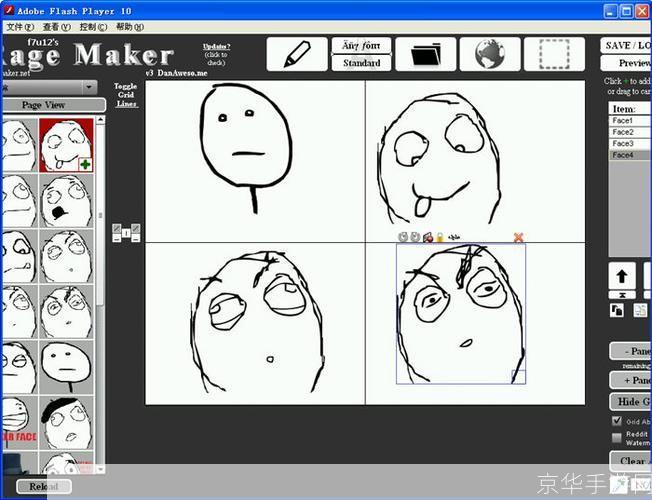This screenshot has height=500, width=652.
Task: Toggle Grid Lines on canvas
Action: click(x=125, y=94)
